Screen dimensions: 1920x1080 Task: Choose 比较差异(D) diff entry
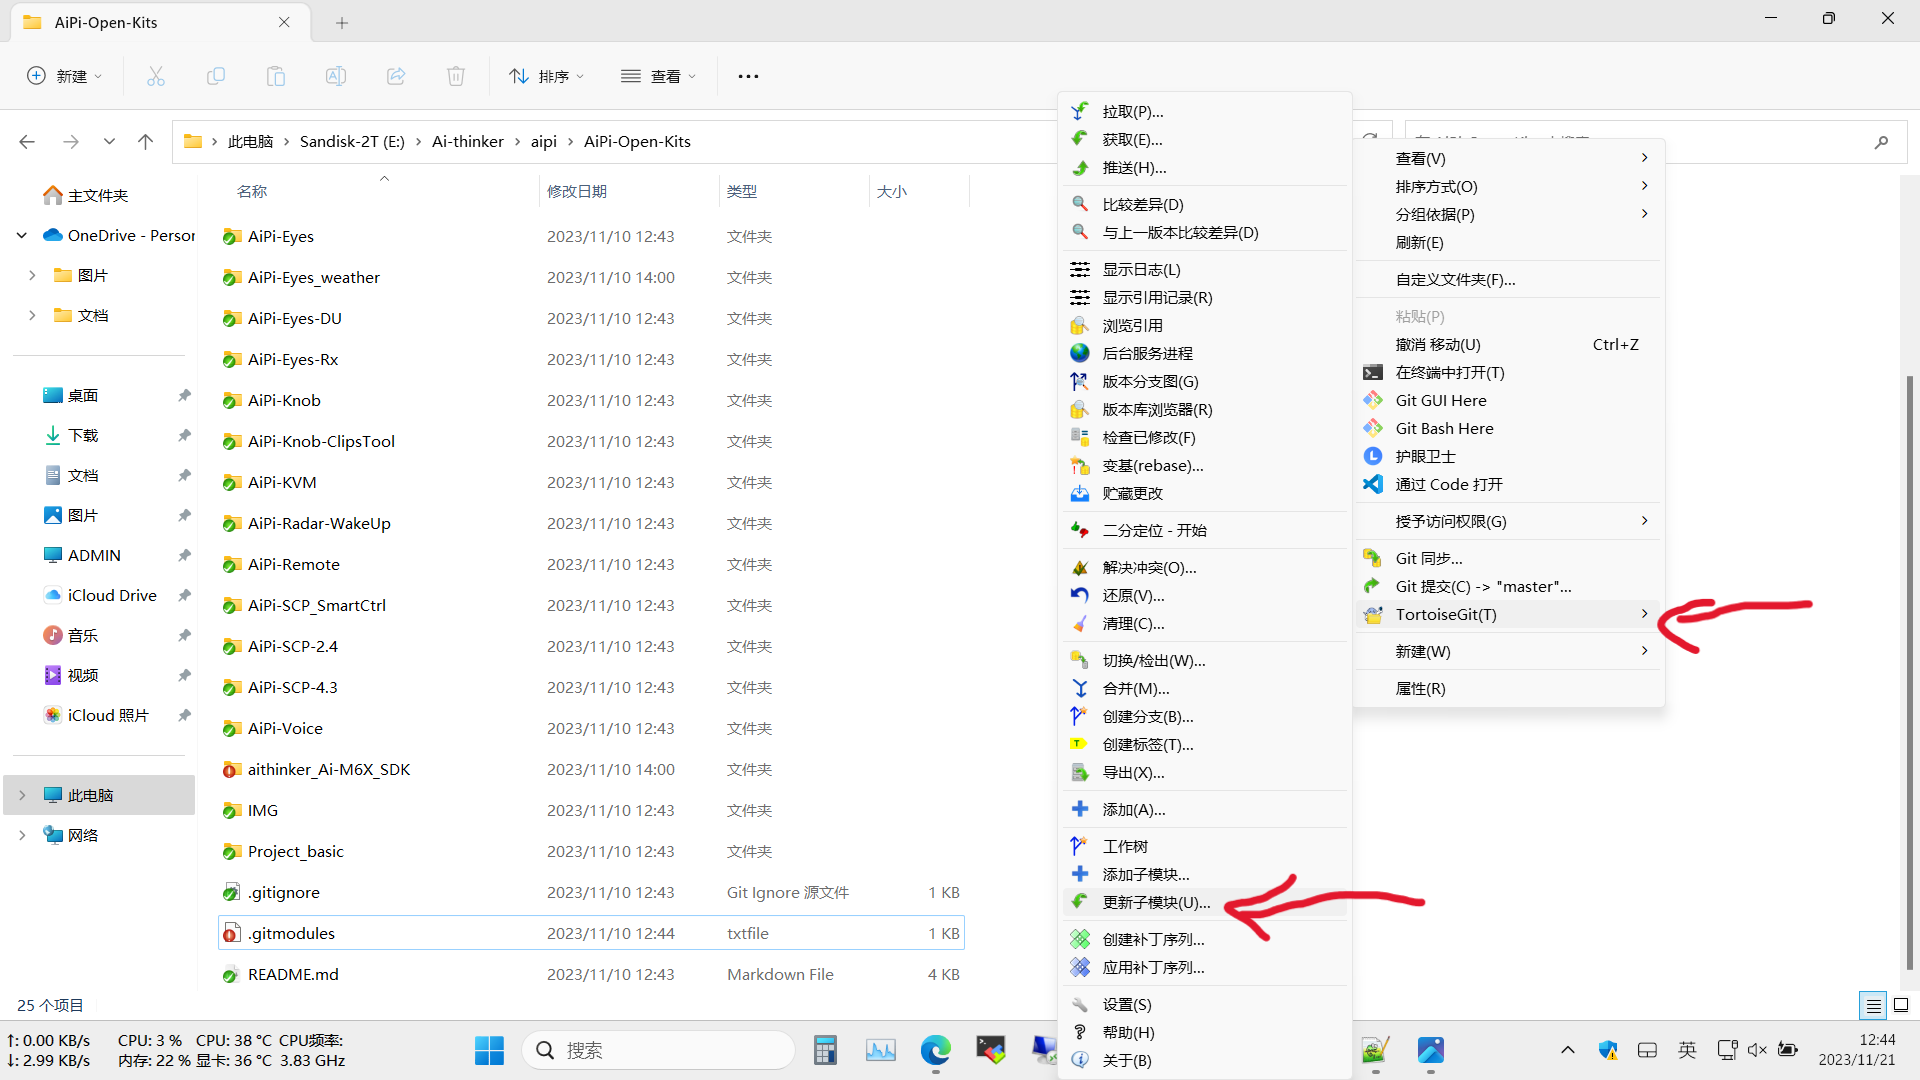coord(1205,204)
